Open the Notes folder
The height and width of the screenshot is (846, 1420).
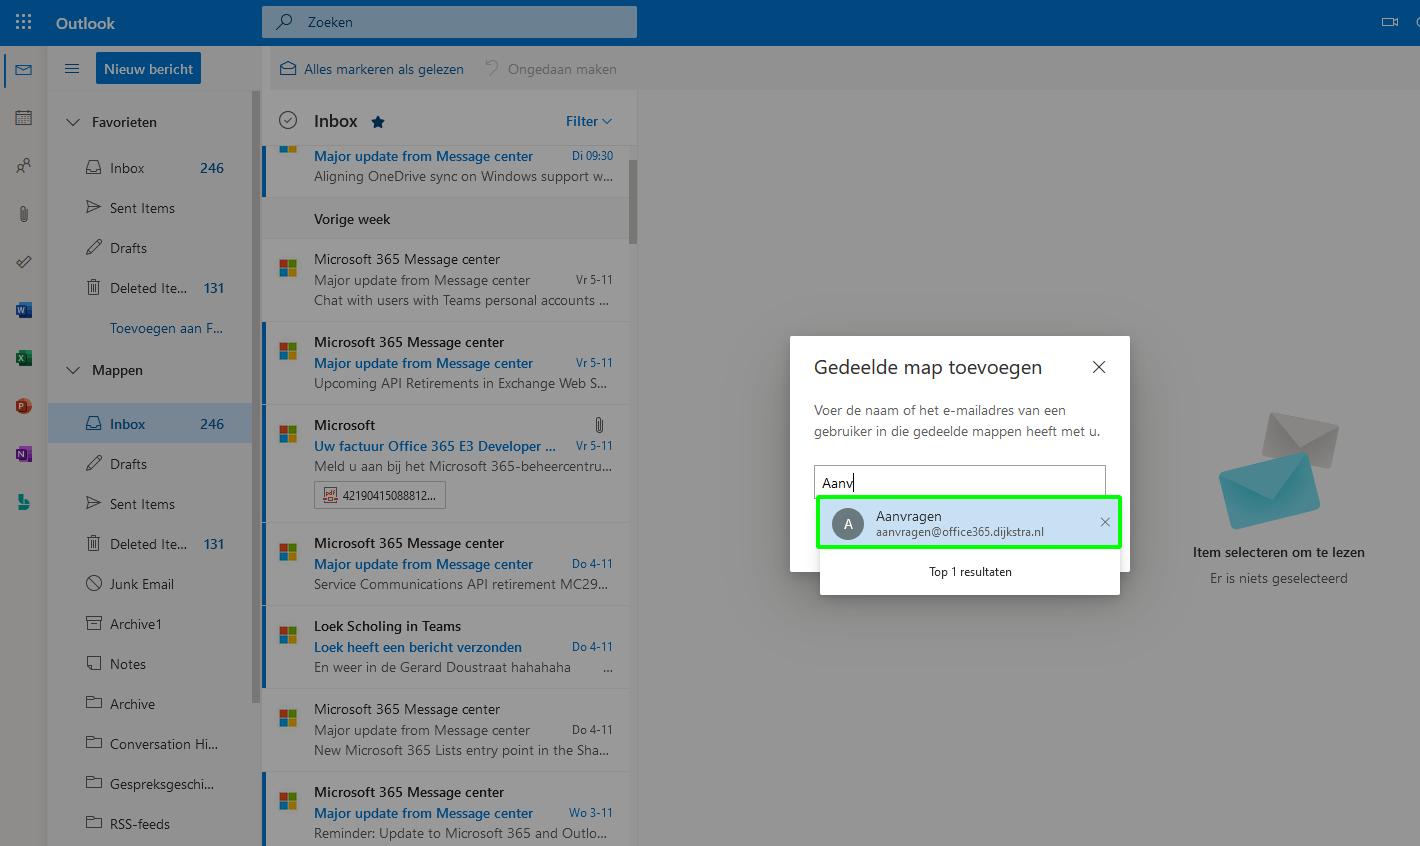(151, 664)
